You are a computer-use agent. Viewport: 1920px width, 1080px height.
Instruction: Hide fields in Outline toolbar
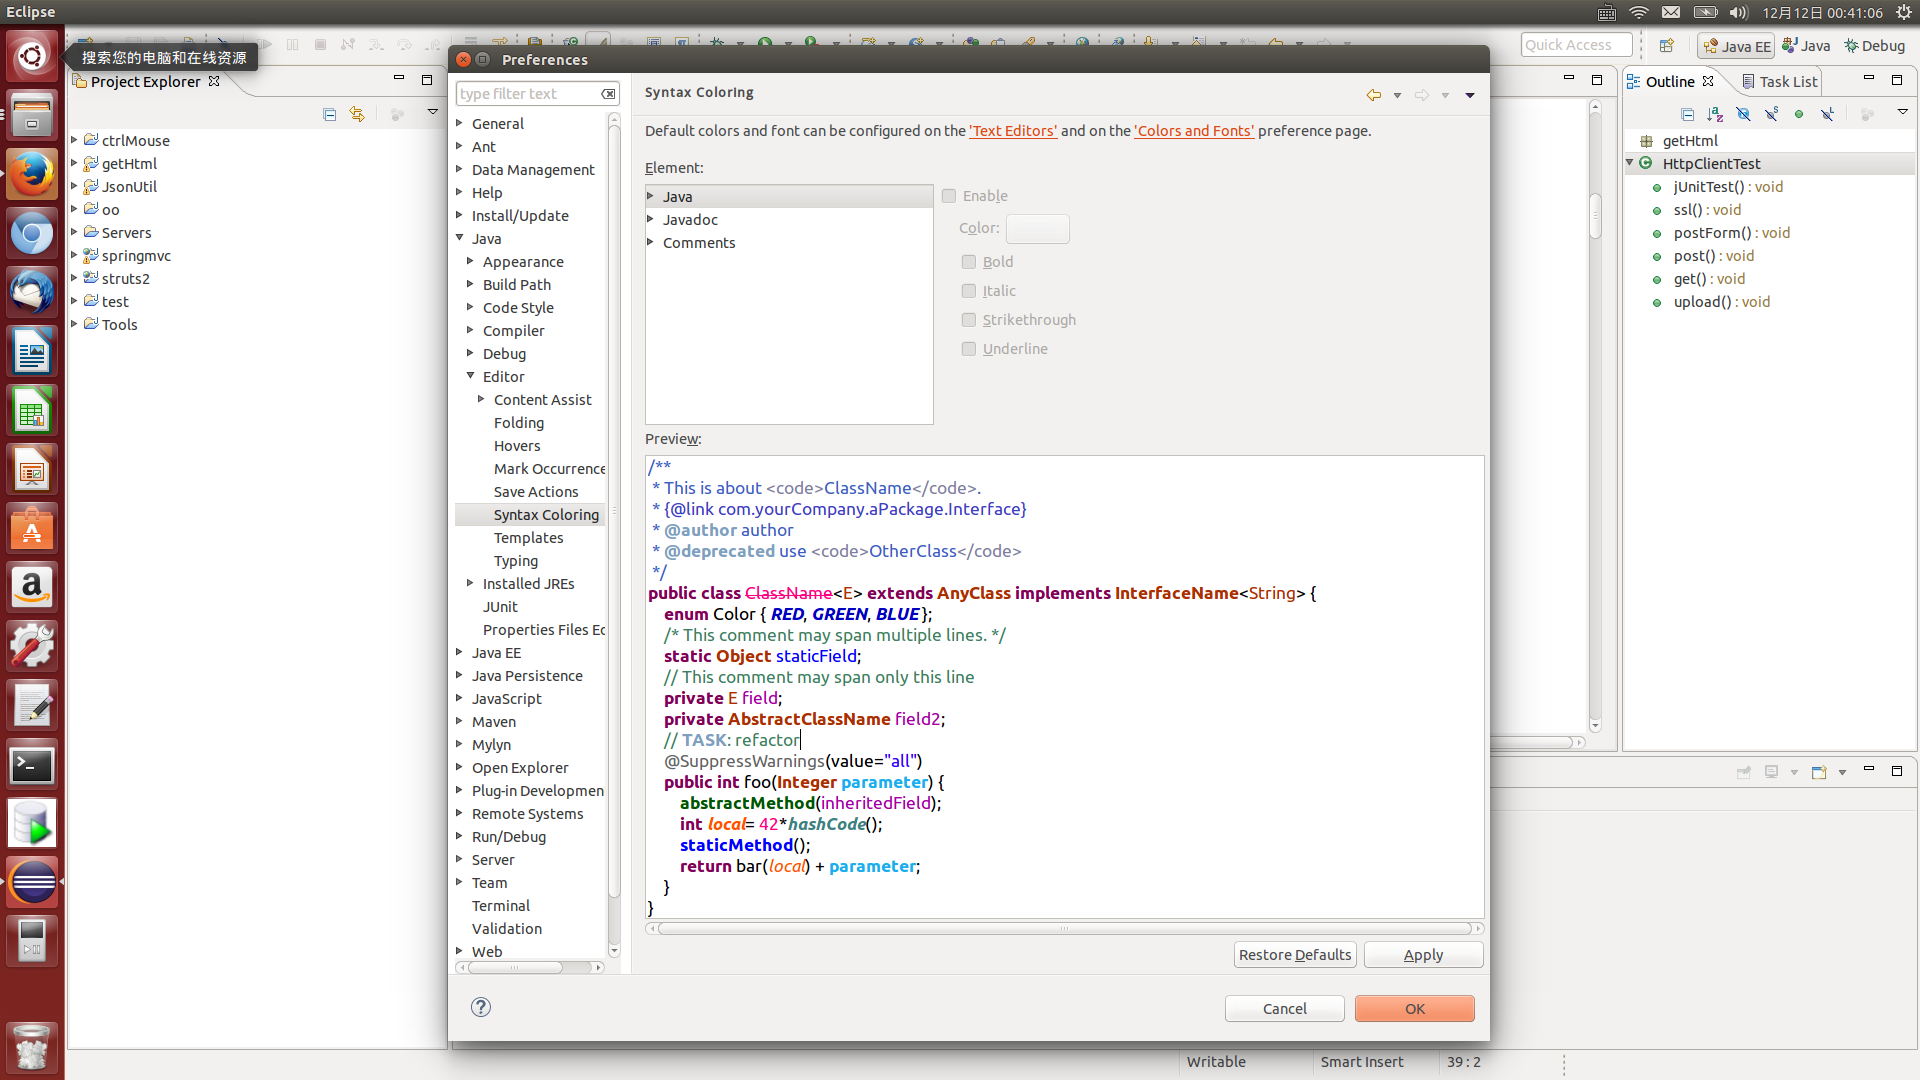(1744, 114)
